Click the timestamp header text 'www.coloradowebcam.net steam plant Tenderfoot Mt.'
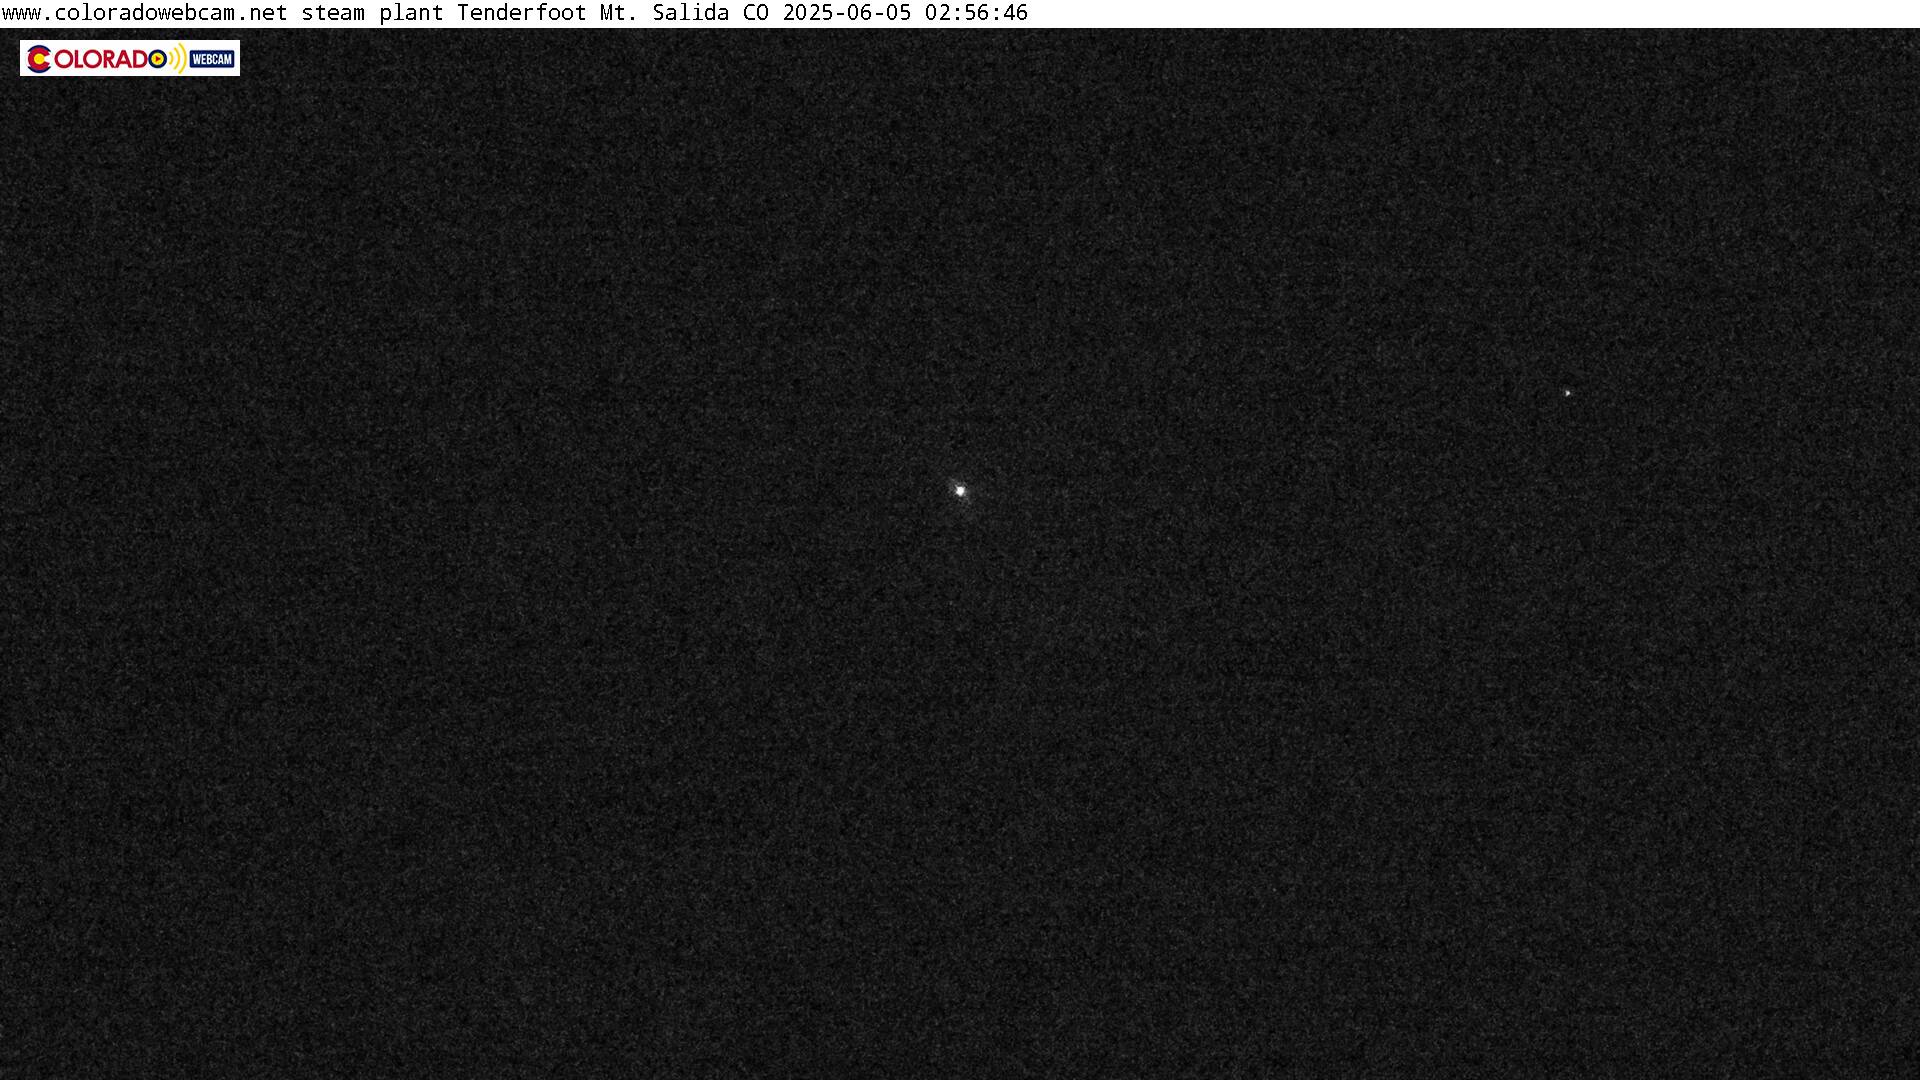The image size is (1920, 1080). coord(320,13)
